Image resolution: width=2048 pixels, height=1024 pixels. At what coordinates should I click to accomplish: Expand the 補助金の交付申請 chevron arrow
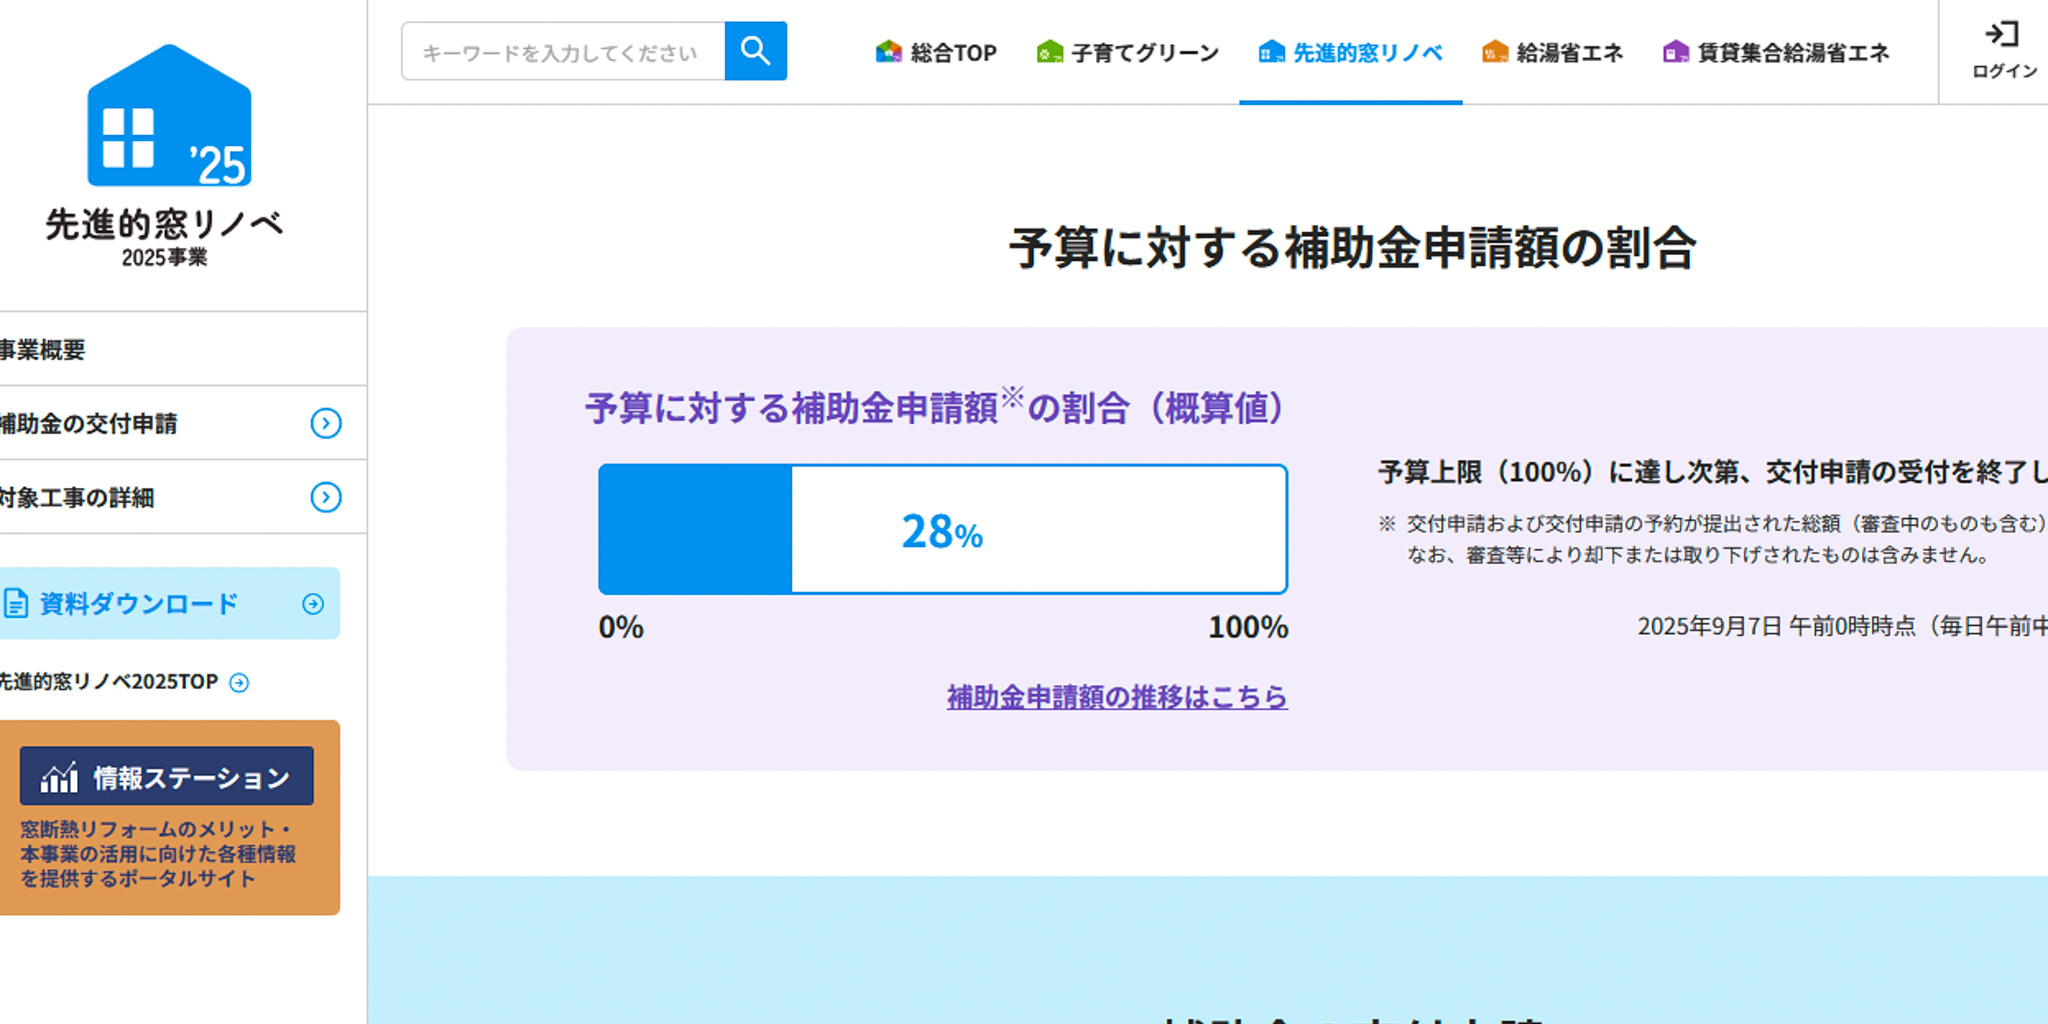[325, 424]
